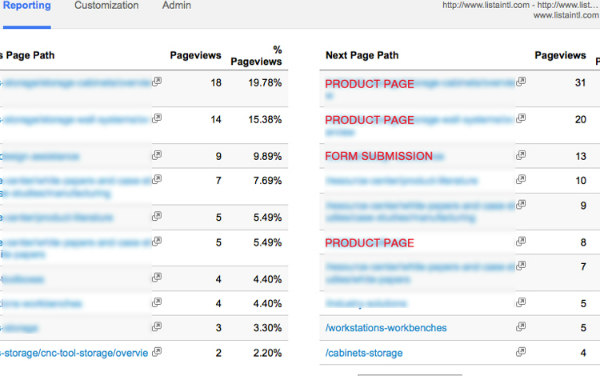This screenshot has height=376, width=600.
Task: Click the PRODUCT PAGE entry with 8 pageviews
Action: tap(370, 243)
